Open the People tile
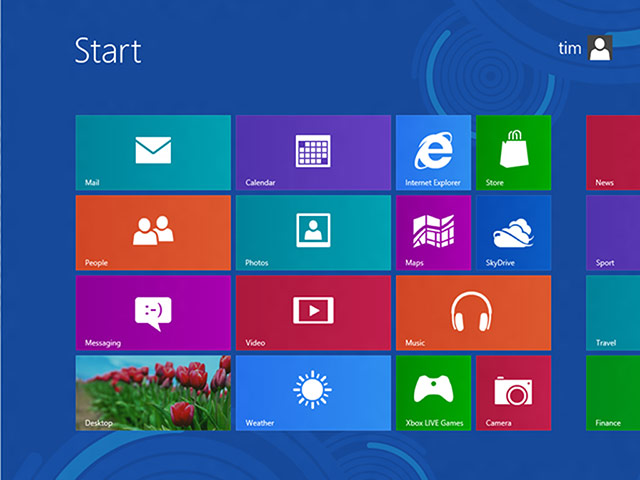Screen dimensions: 640x480 coord(153,233)
